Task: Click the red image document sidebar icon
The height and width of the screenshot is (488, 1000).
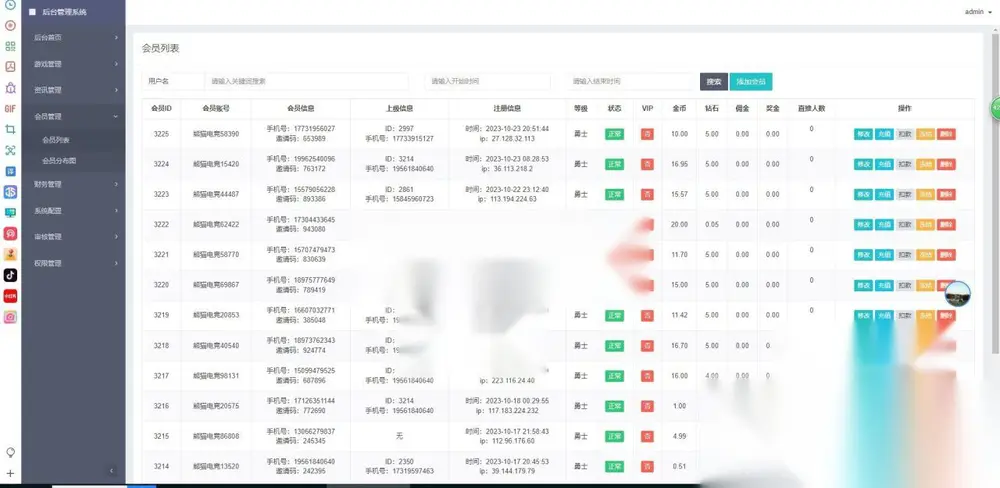Action: click(10, 66)
